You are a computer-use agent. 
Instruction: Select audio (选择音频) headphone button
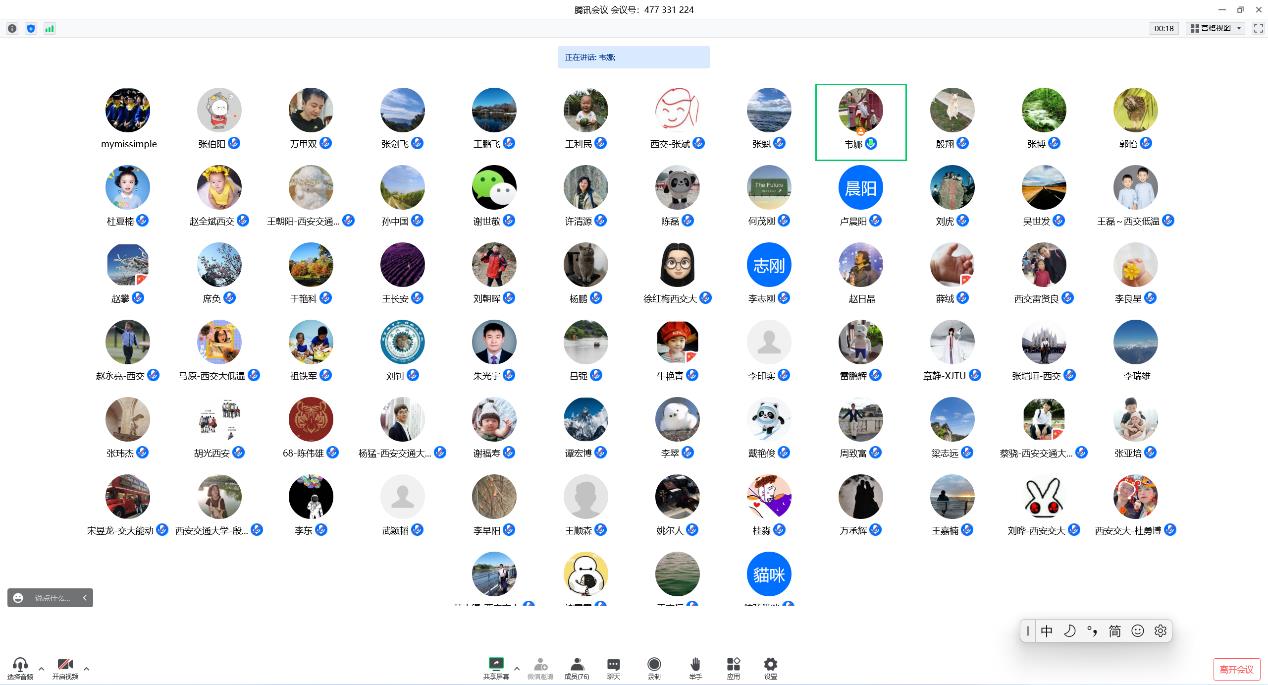coord(20,667)
